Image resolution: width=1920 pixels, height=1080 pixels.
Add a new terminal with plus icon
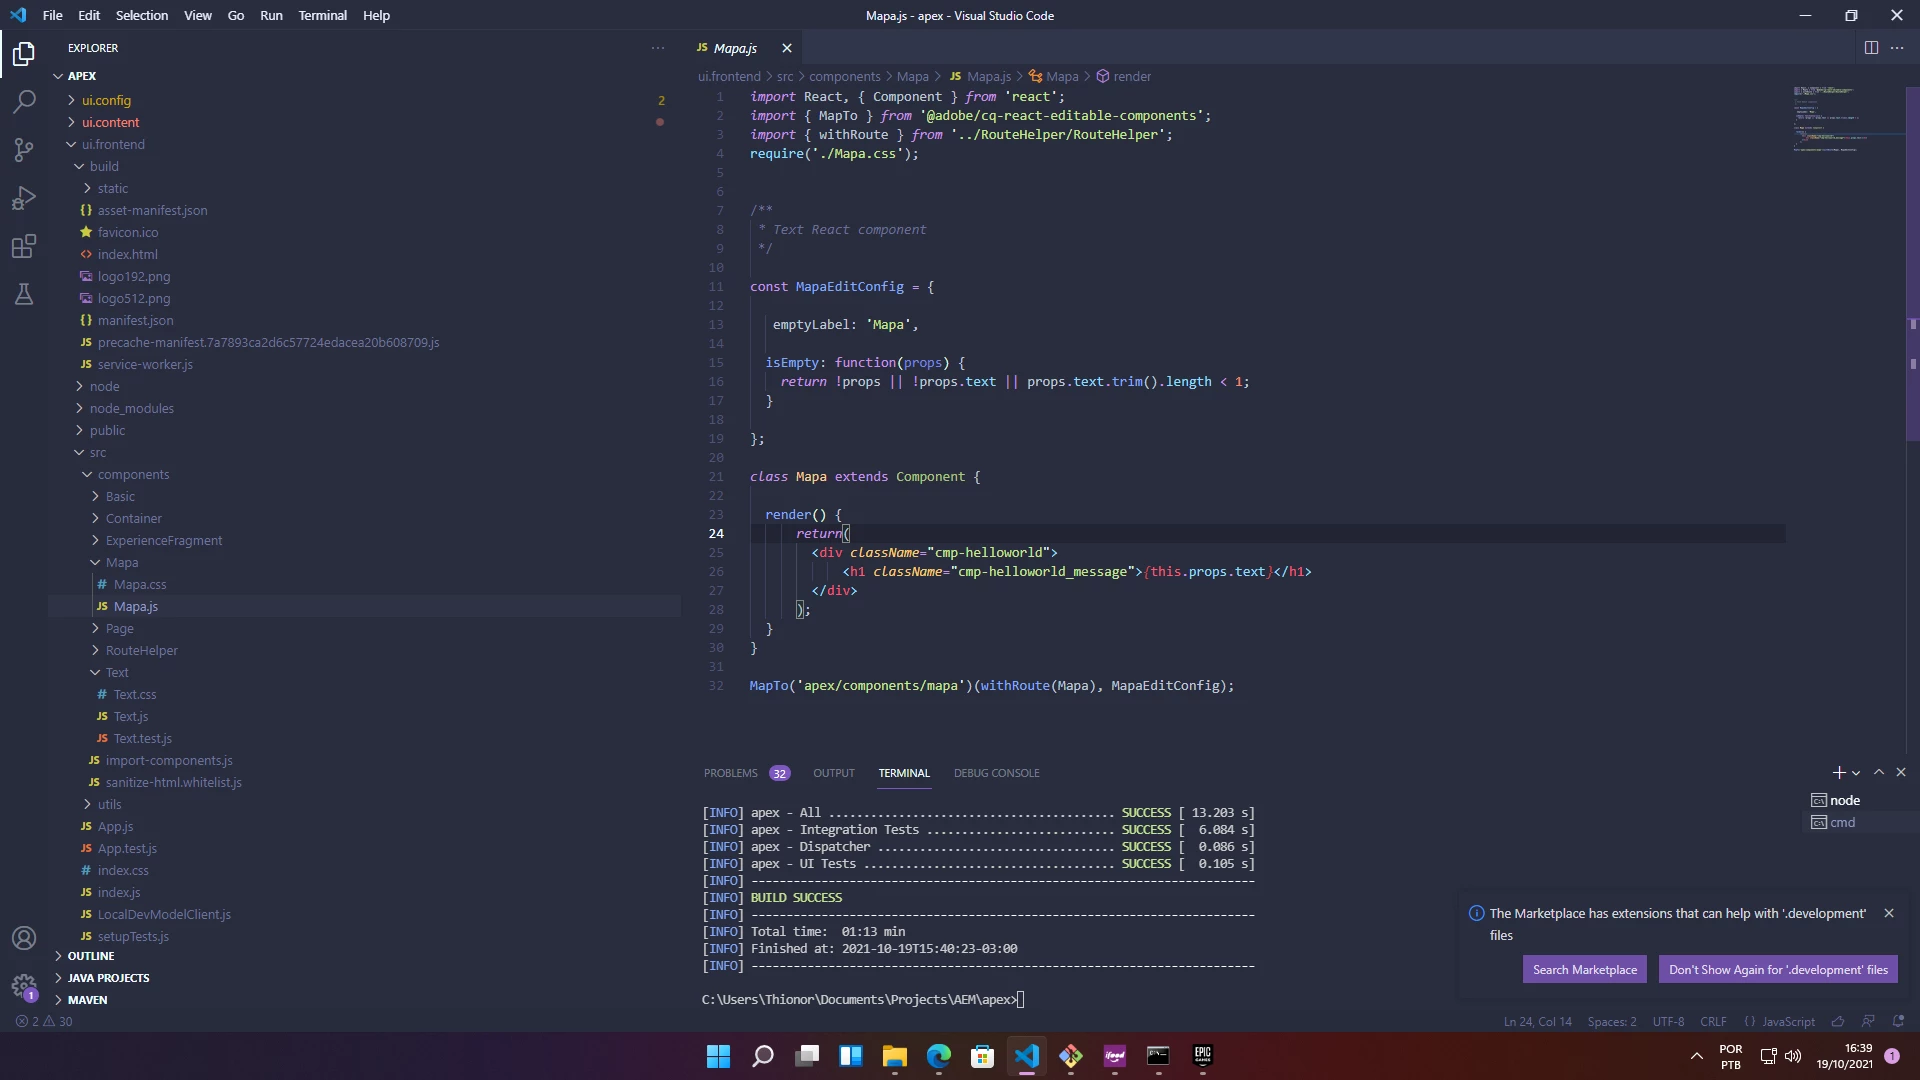point(1838,773)
